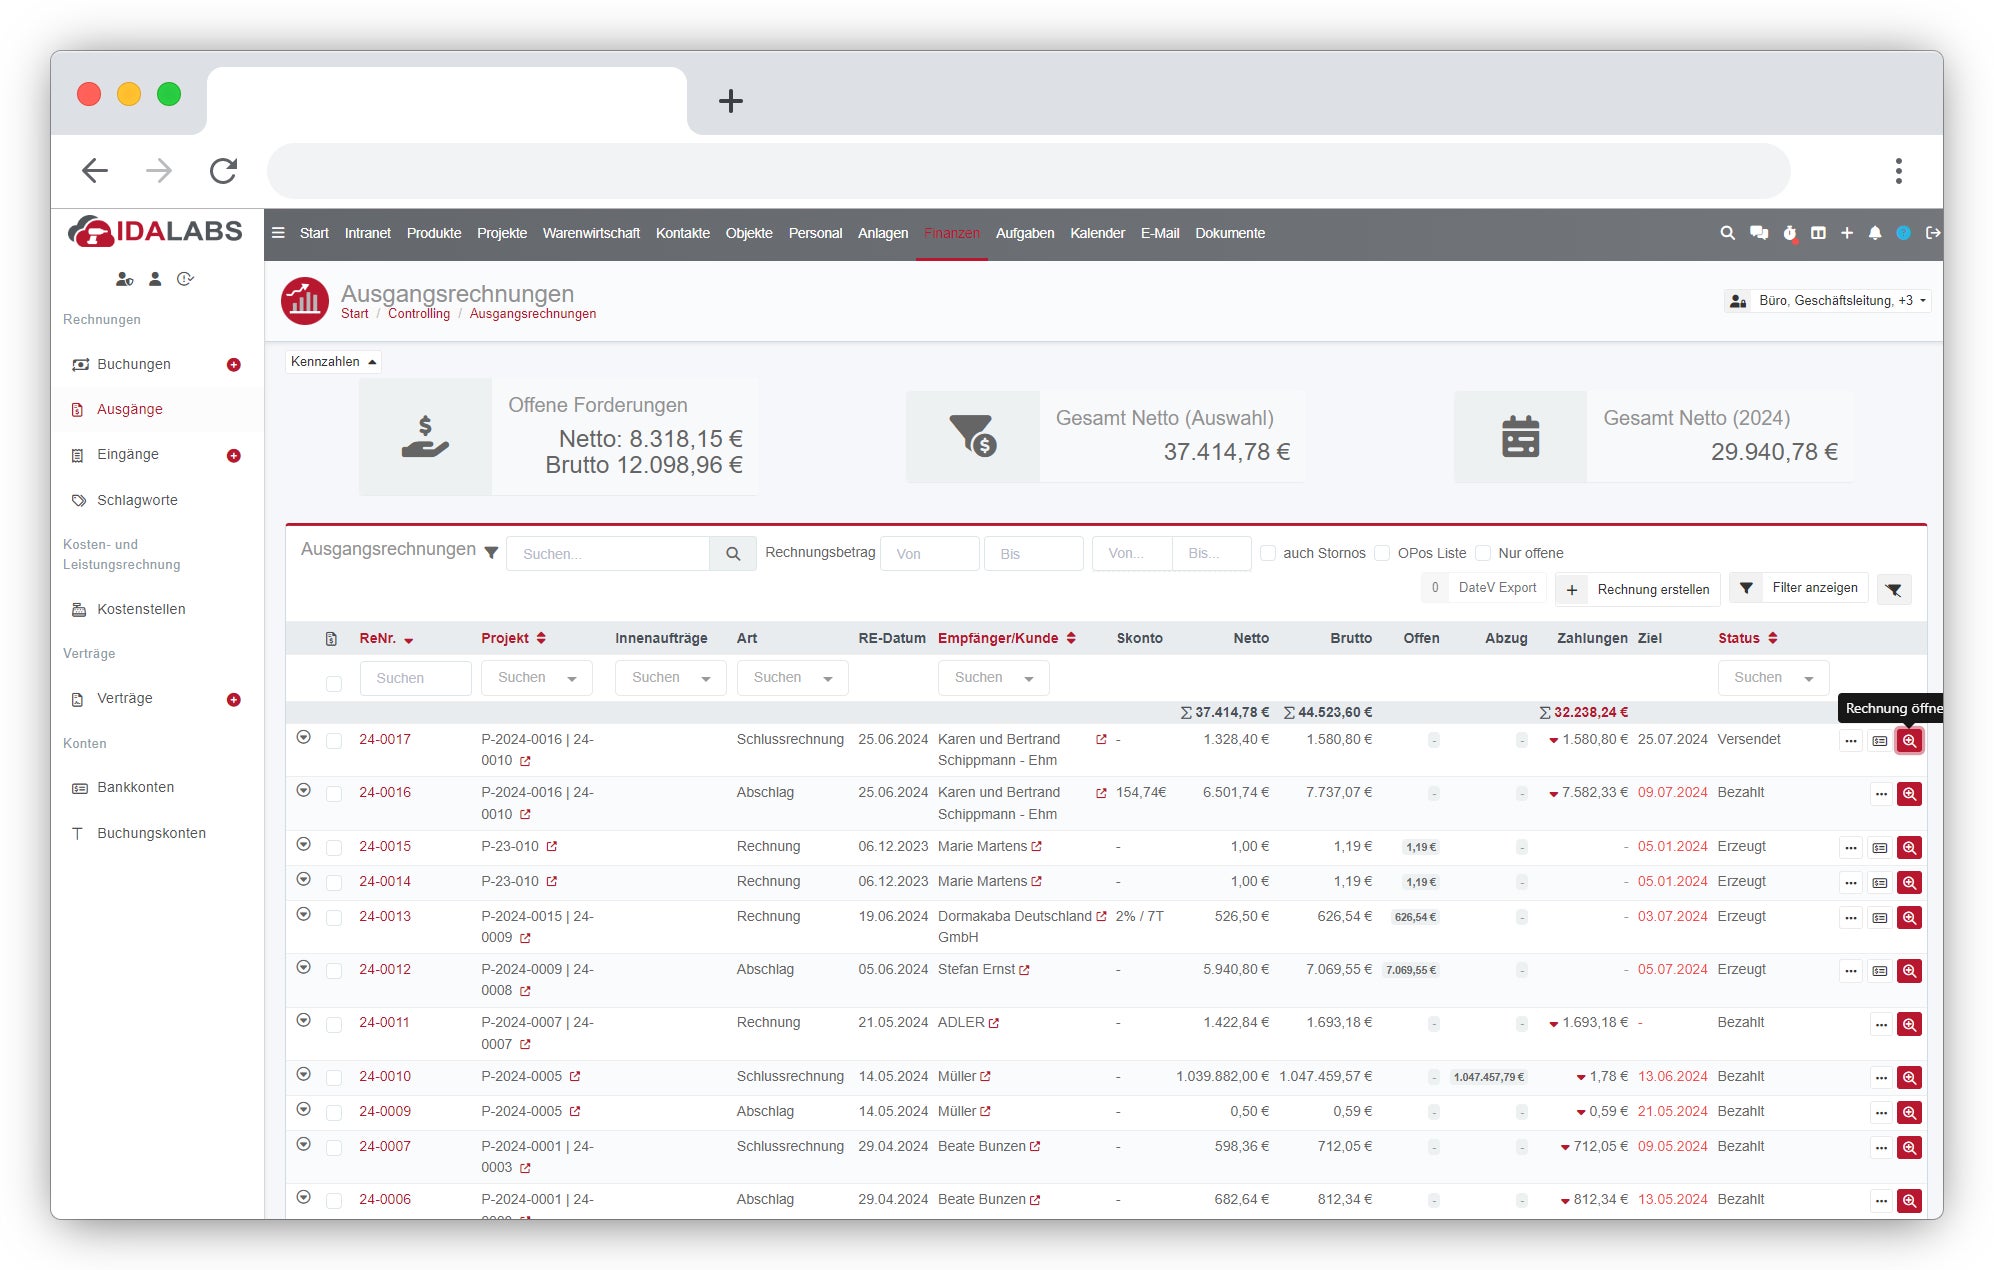Toggle the split columns layout icon

click(x=1818, y=233)
